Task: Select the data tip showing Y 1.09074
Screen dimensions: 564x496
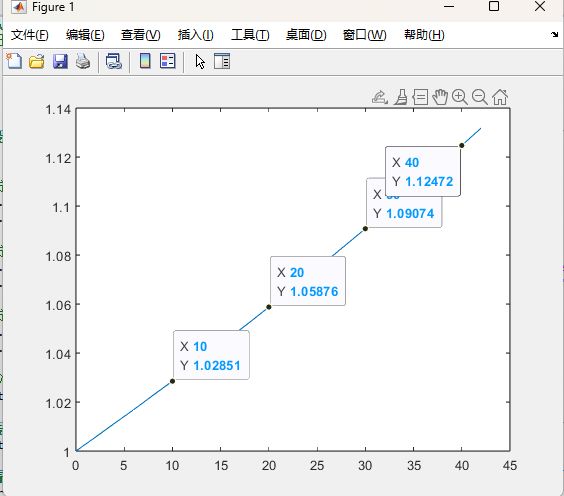Action: 404,212
